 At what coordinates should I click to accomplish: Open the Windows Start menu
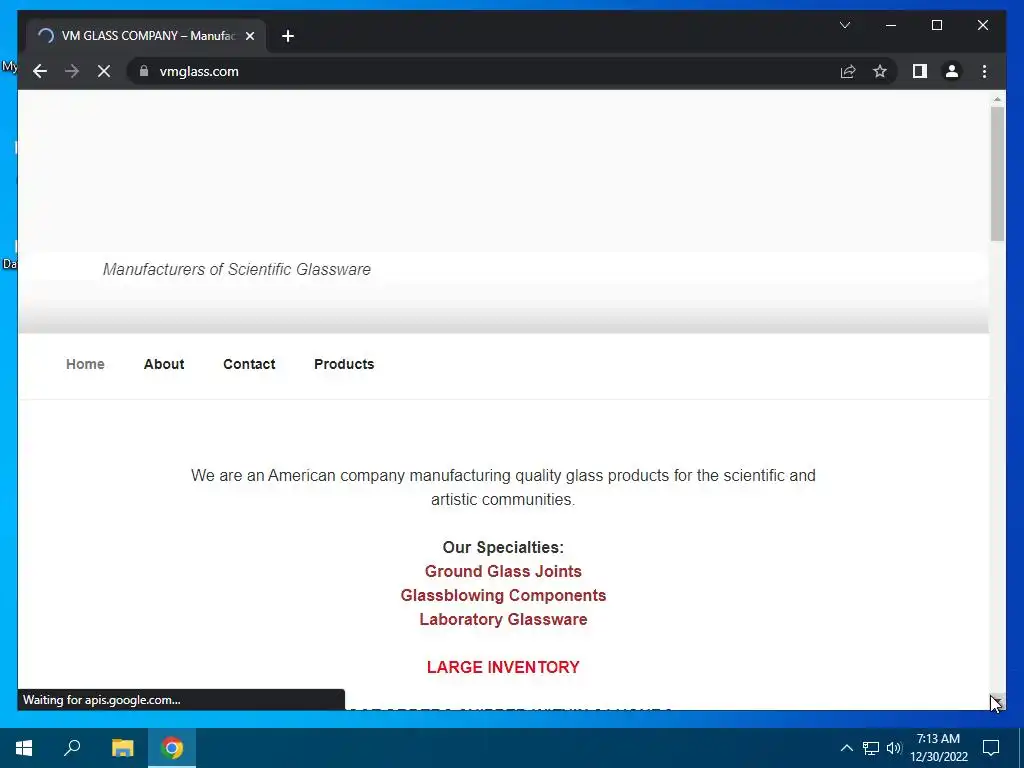24,748
